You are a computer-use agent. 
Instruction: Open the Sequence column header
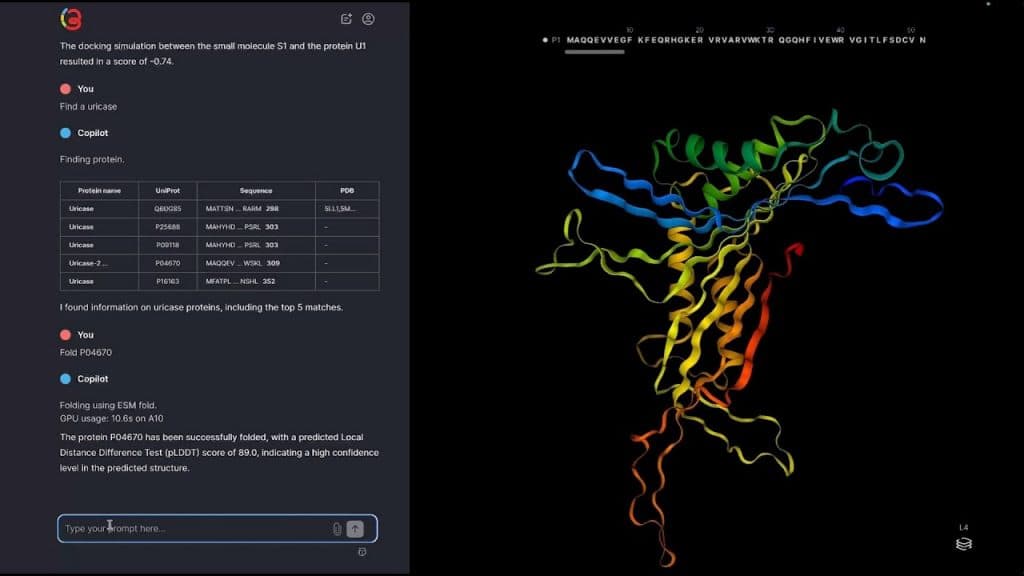click(x=256, y=190)
